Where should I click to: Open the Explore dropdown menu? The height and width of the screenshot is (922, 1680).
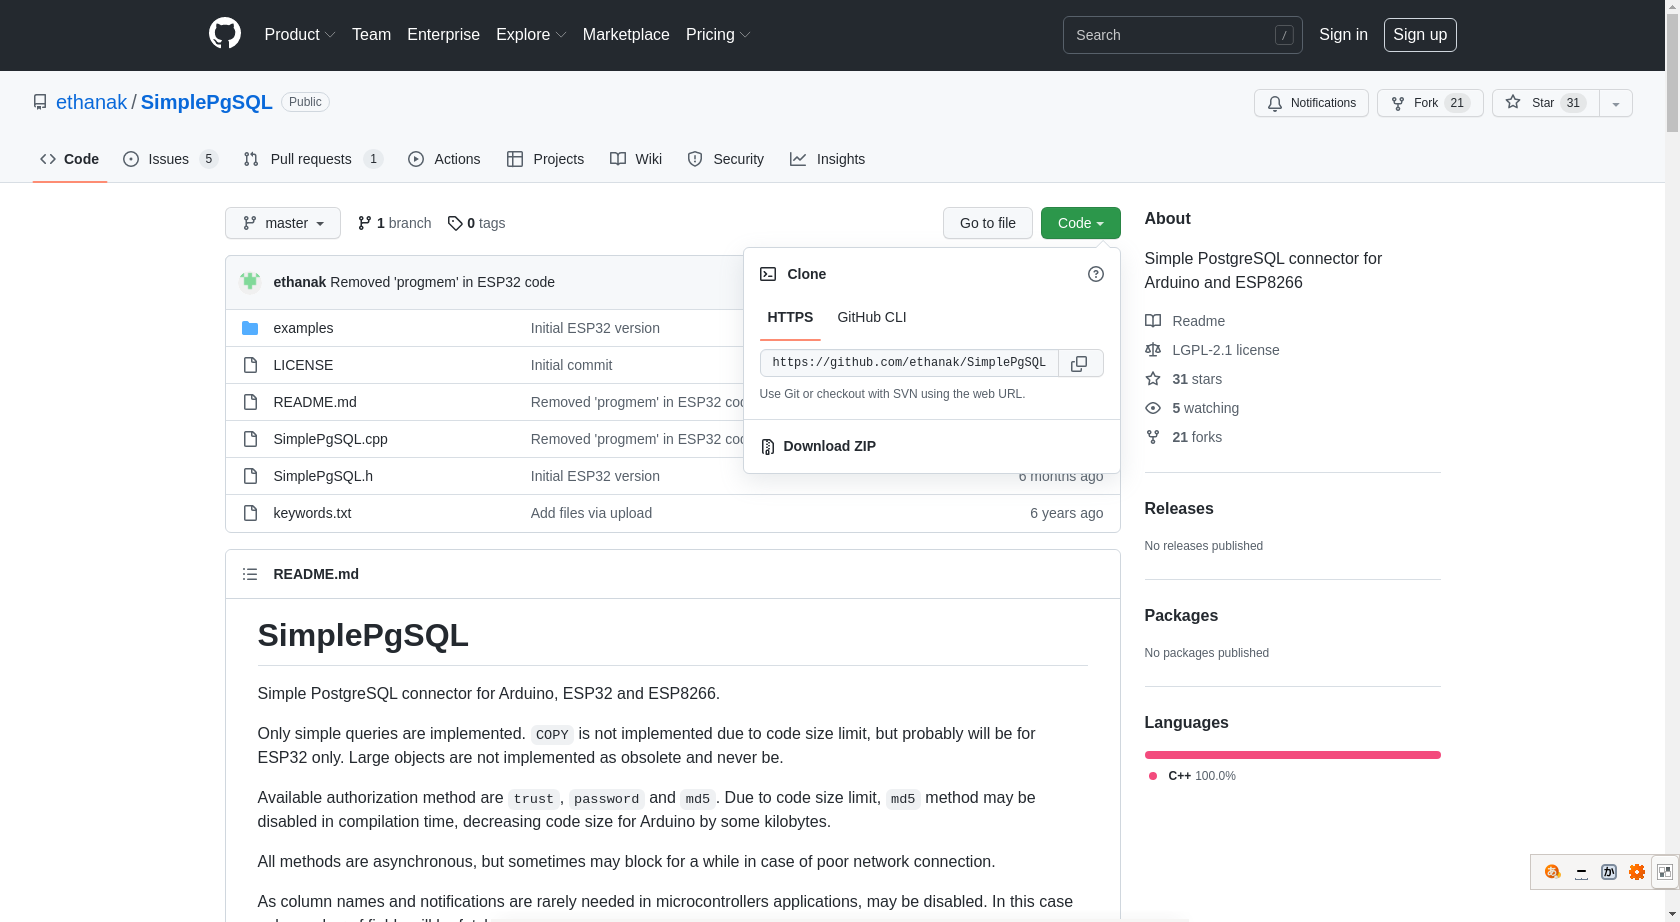point(531,34)
